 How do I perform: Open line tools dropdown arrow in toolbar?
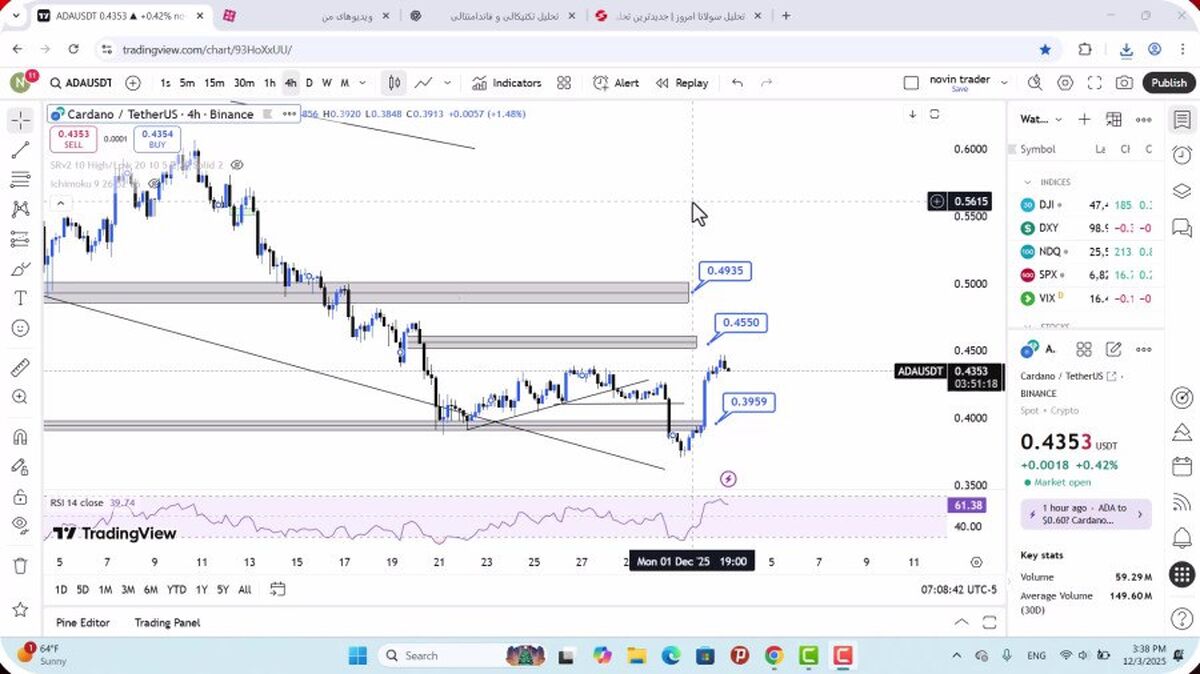447,83
